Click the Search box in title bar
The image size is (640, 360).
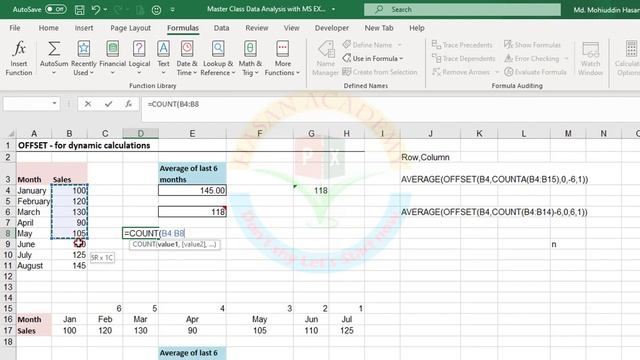(x=462, y=9)
